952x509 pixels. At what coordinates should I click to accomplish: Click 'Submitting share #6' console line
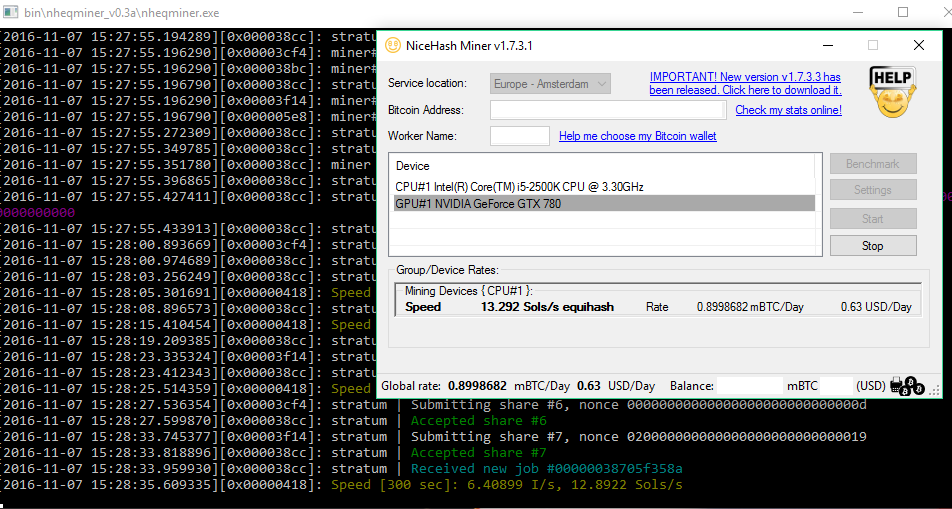638,405
